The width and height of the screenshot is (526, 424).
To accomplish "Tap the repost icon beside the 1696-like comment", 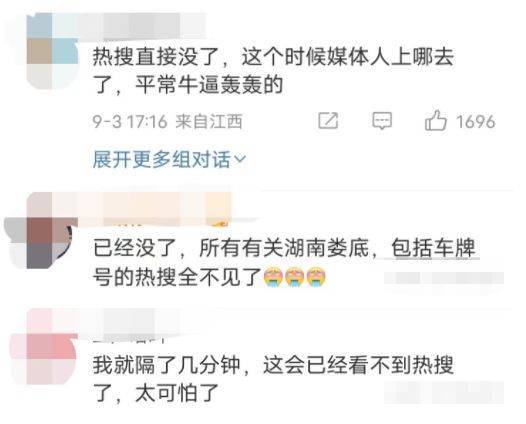I will [x=328, y=121].
